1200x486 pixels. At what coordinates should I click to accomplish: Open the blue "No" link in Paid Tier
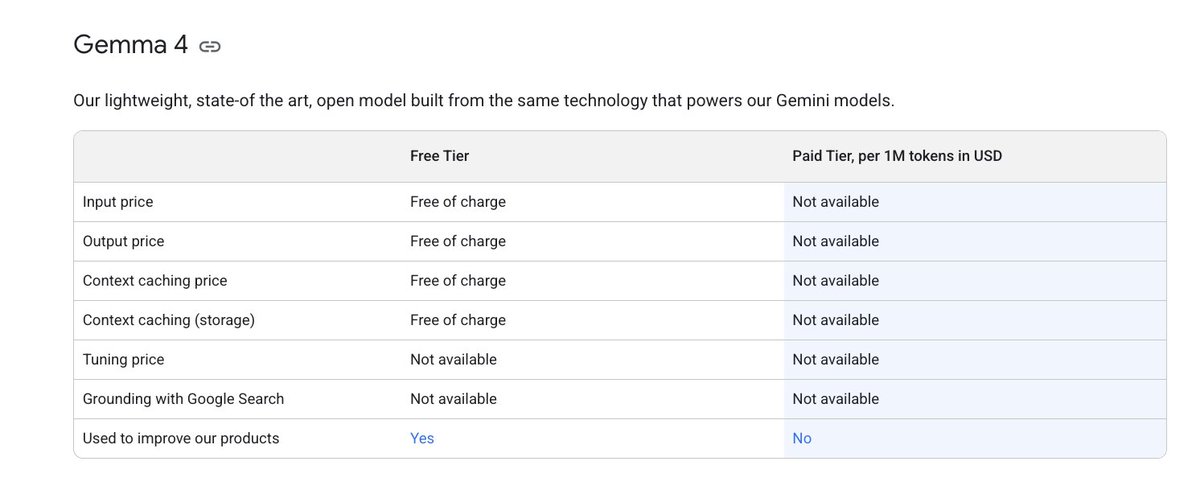802,438
